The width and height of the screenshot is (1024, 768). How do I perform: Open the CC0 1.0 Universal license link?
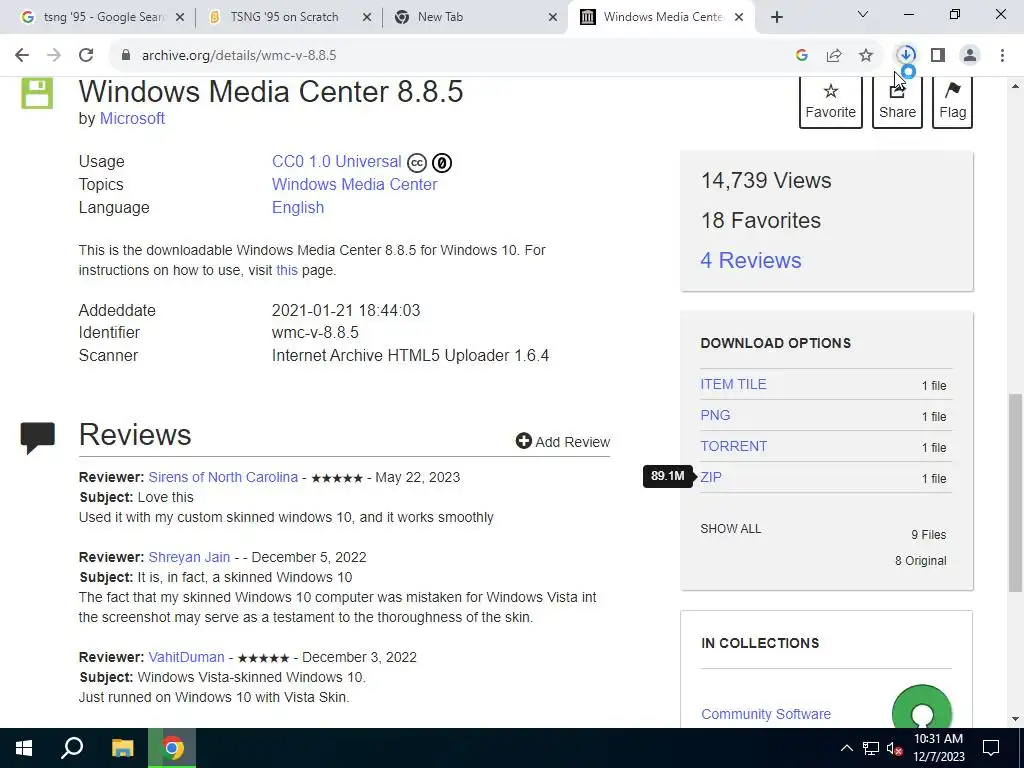(336, 161)
